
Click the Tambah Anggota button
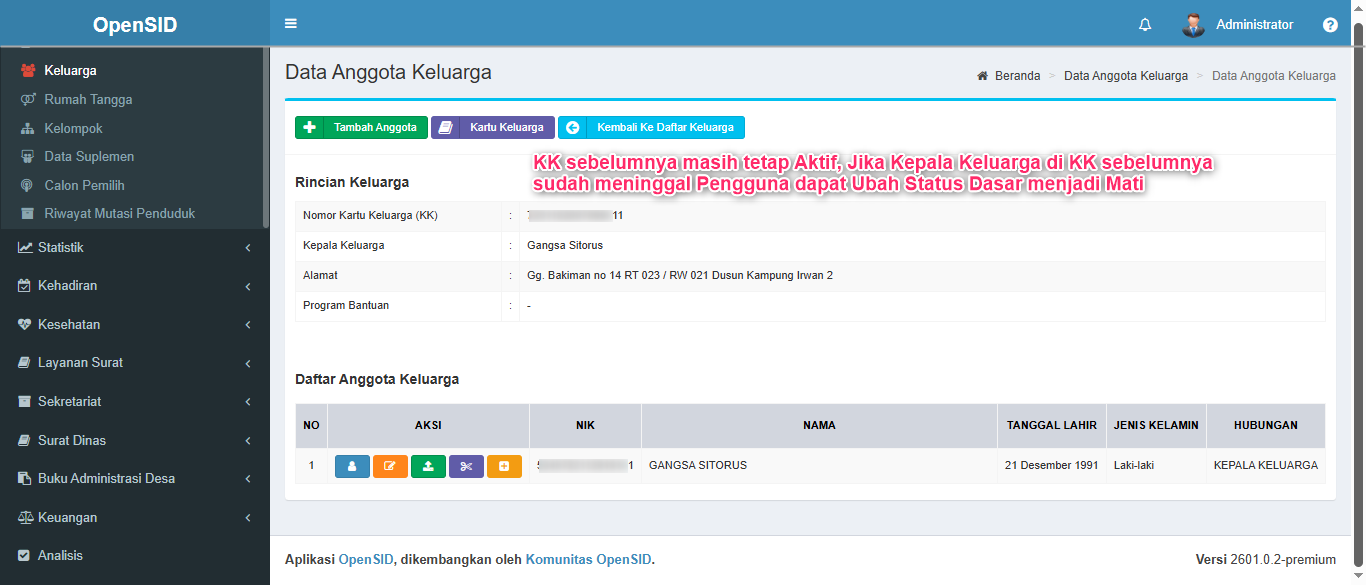[361, 128]
